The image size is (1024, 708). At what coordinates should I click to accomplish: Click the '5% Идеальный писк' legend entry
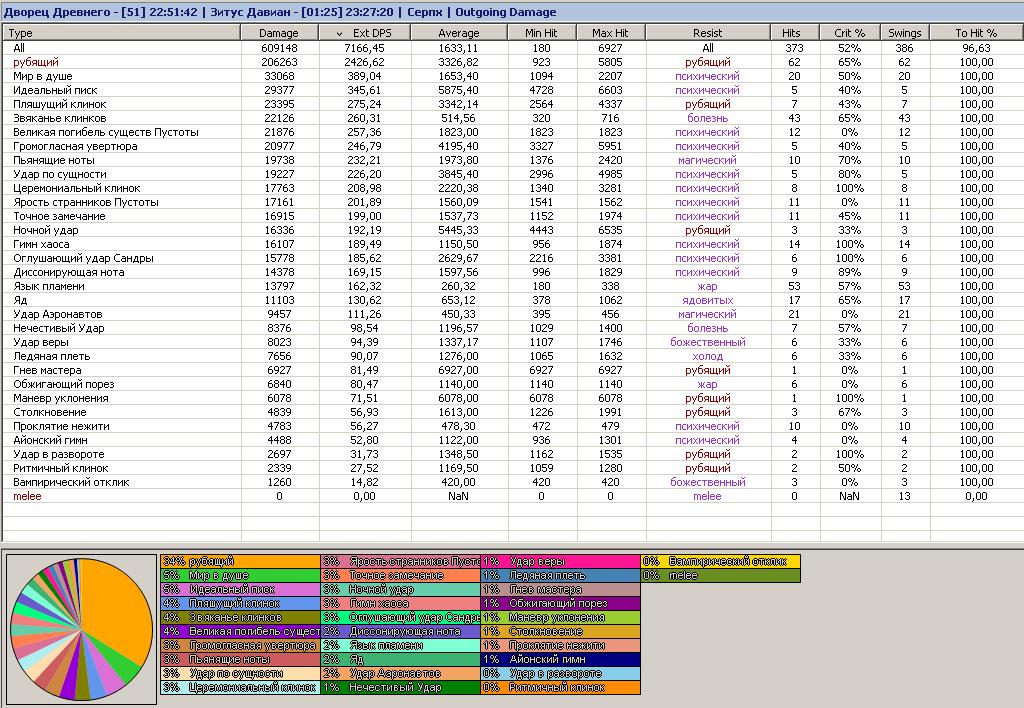[240, 589]
